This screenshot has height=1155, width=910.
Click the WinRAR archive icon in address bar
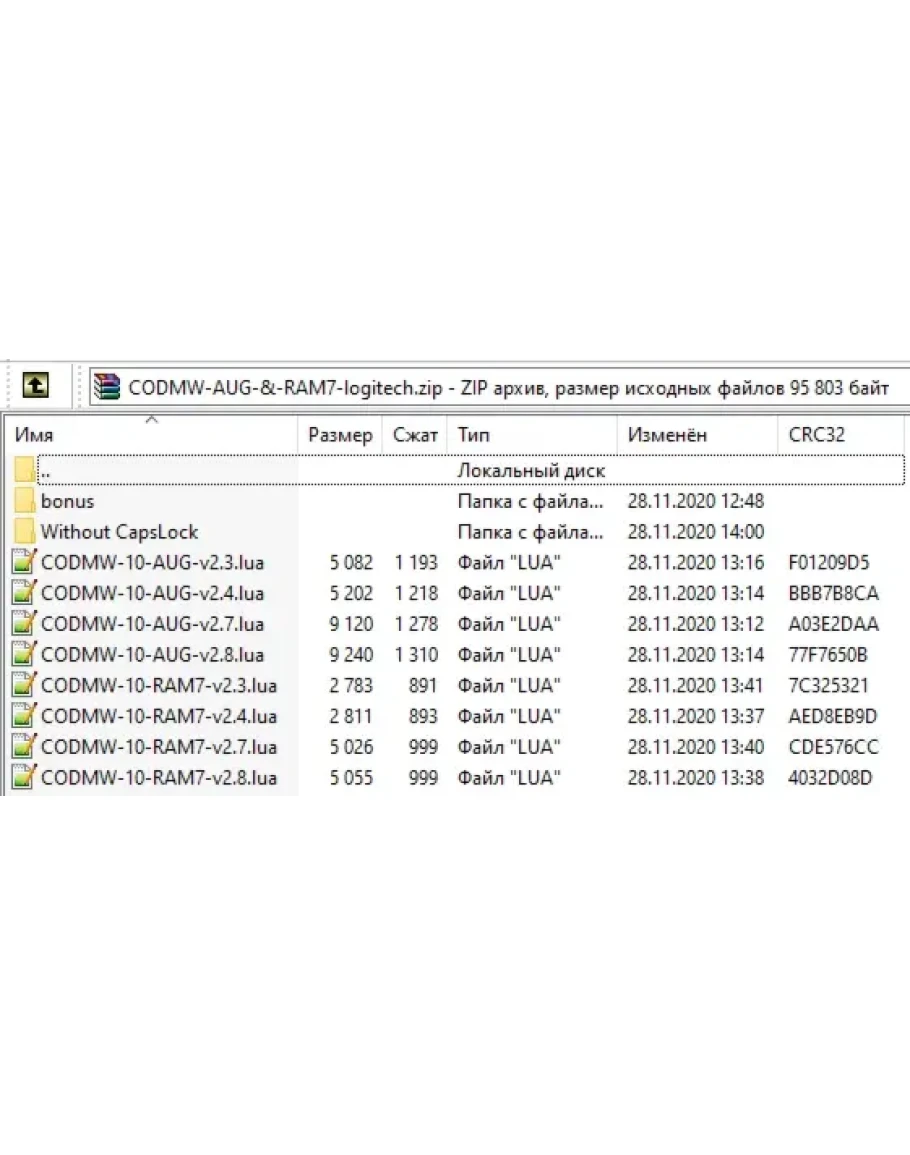[107, 387]
